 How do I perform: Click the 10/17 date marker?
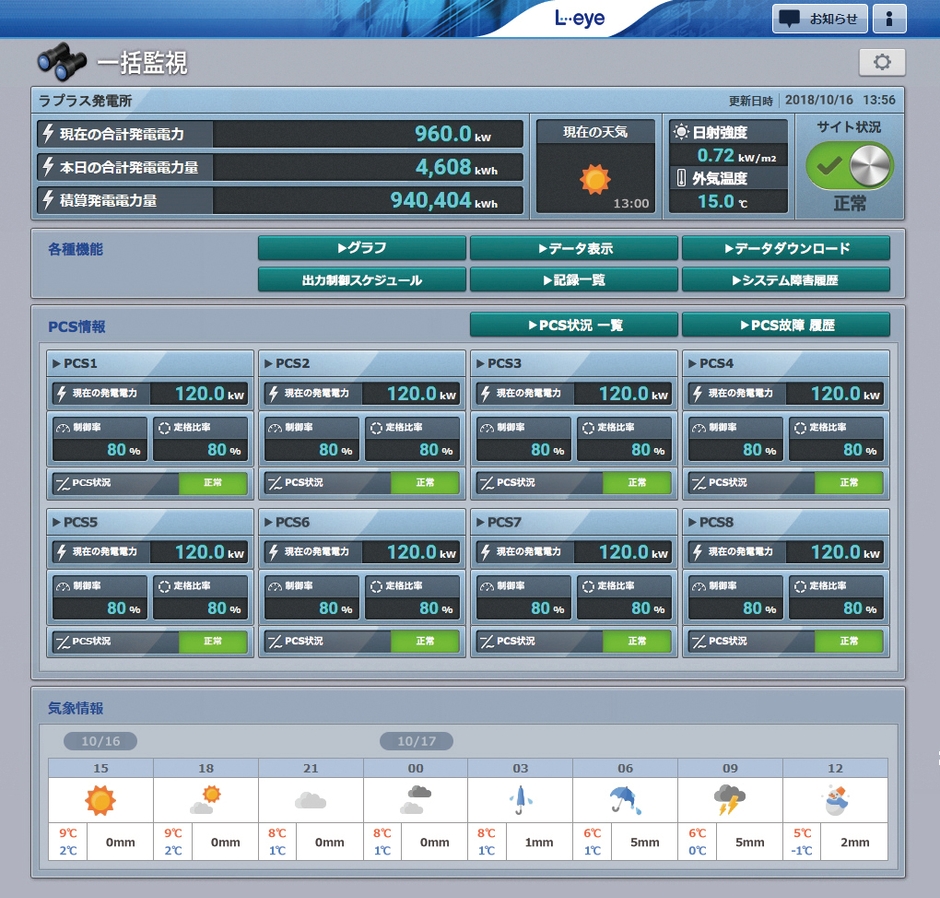tap(416, 741)
